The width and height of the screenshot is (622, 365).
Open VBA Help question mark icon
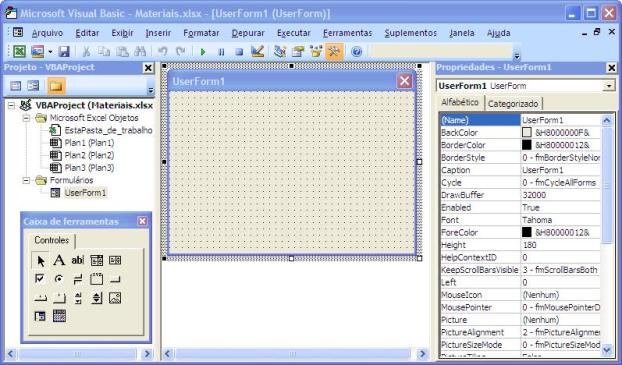[357, 52]
